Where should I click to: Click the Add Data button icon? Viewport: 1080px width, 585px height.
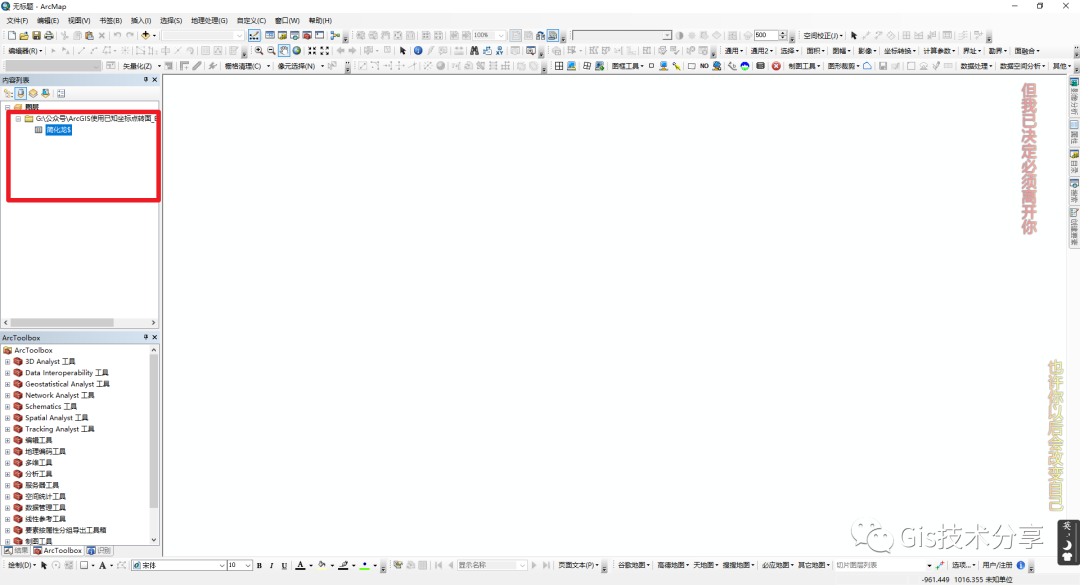pos(146,36)
